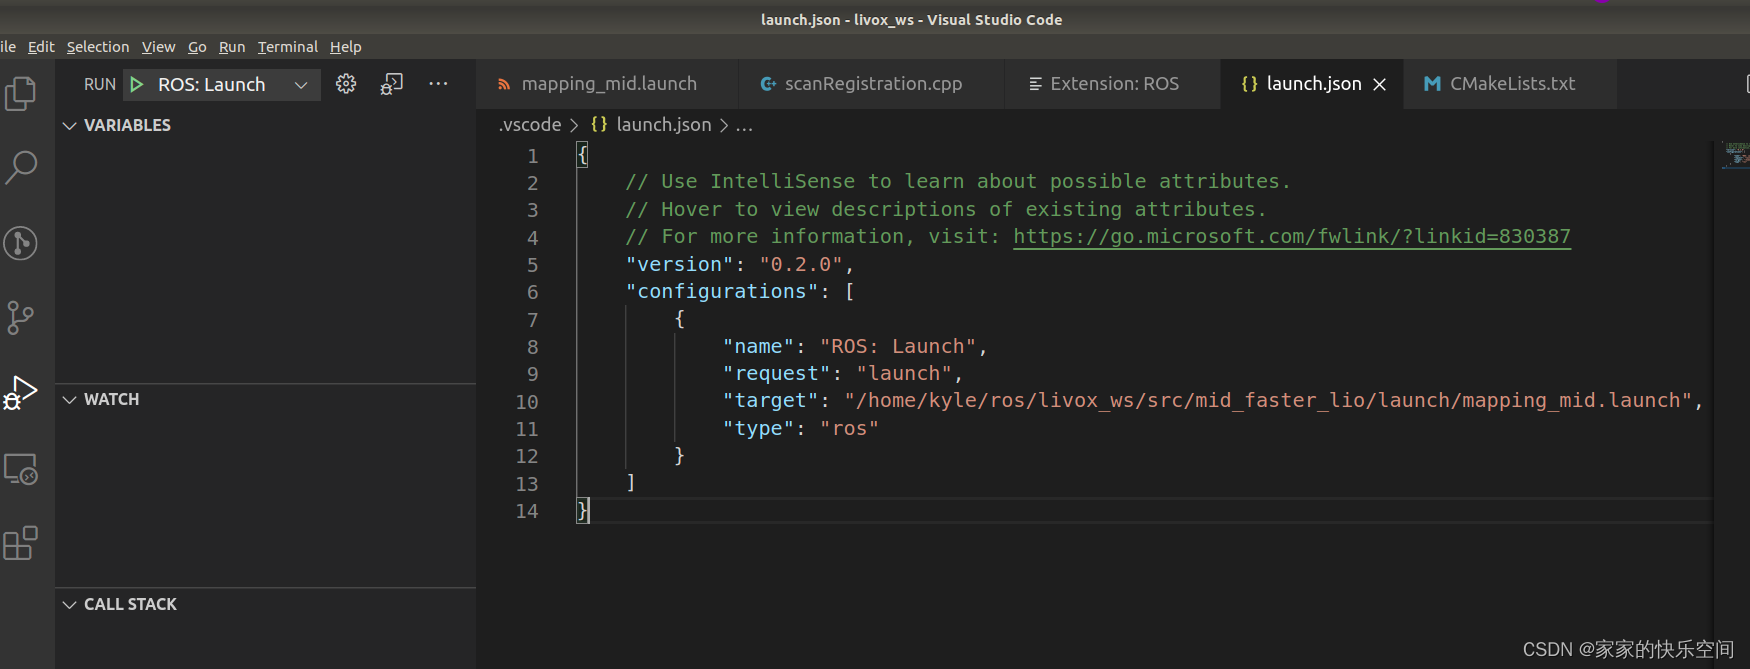
Task: Open the Source Control view
Action: (20, 318)
